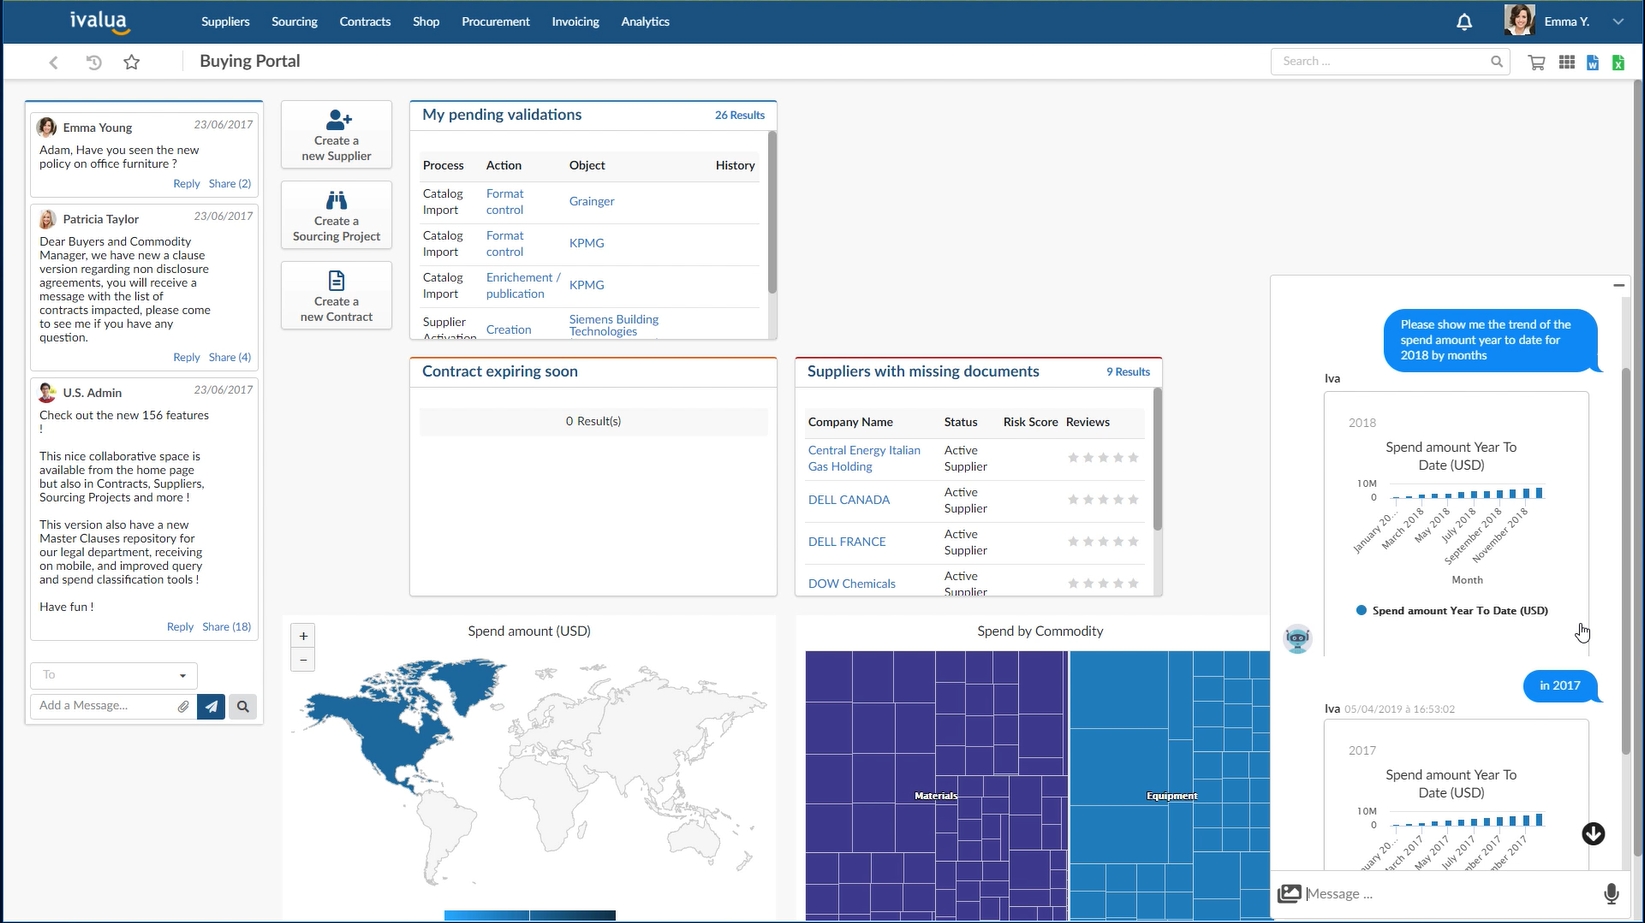Screen dimensions: 1645x923
Task: Jump to latest chat with down arrow
Action: coord(1593,834)
